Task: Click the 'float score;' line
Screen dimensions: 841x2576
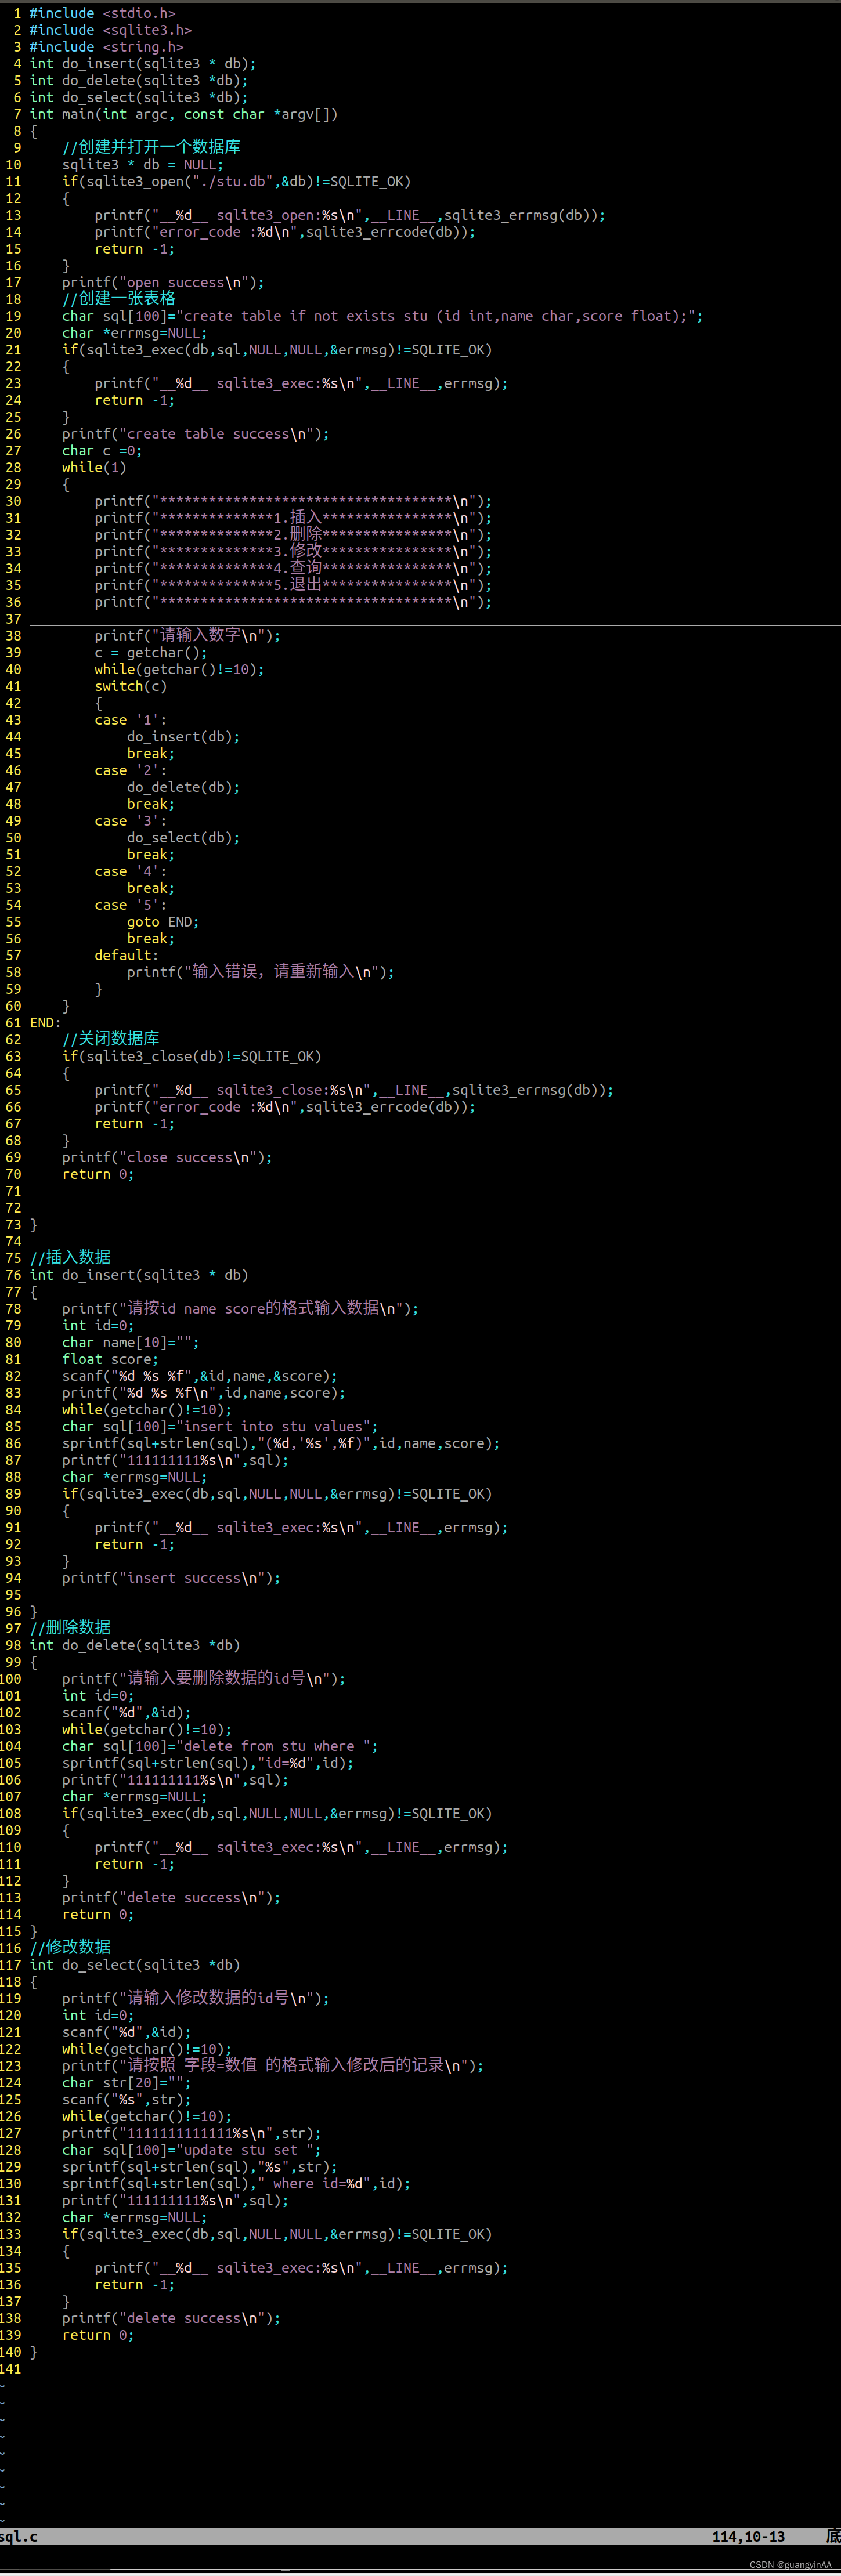Action: pyautogui.click(x=110, y=1359)
